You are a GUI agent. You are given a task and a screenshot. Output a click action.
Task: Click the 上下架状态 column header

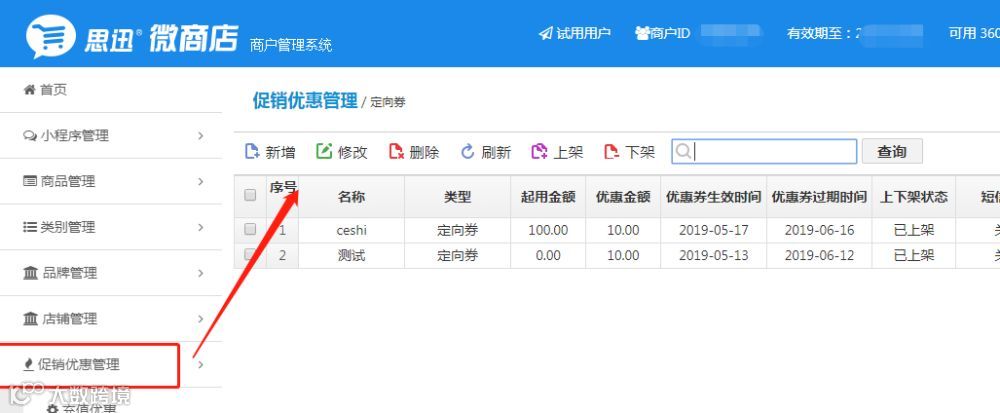[914, 196]
